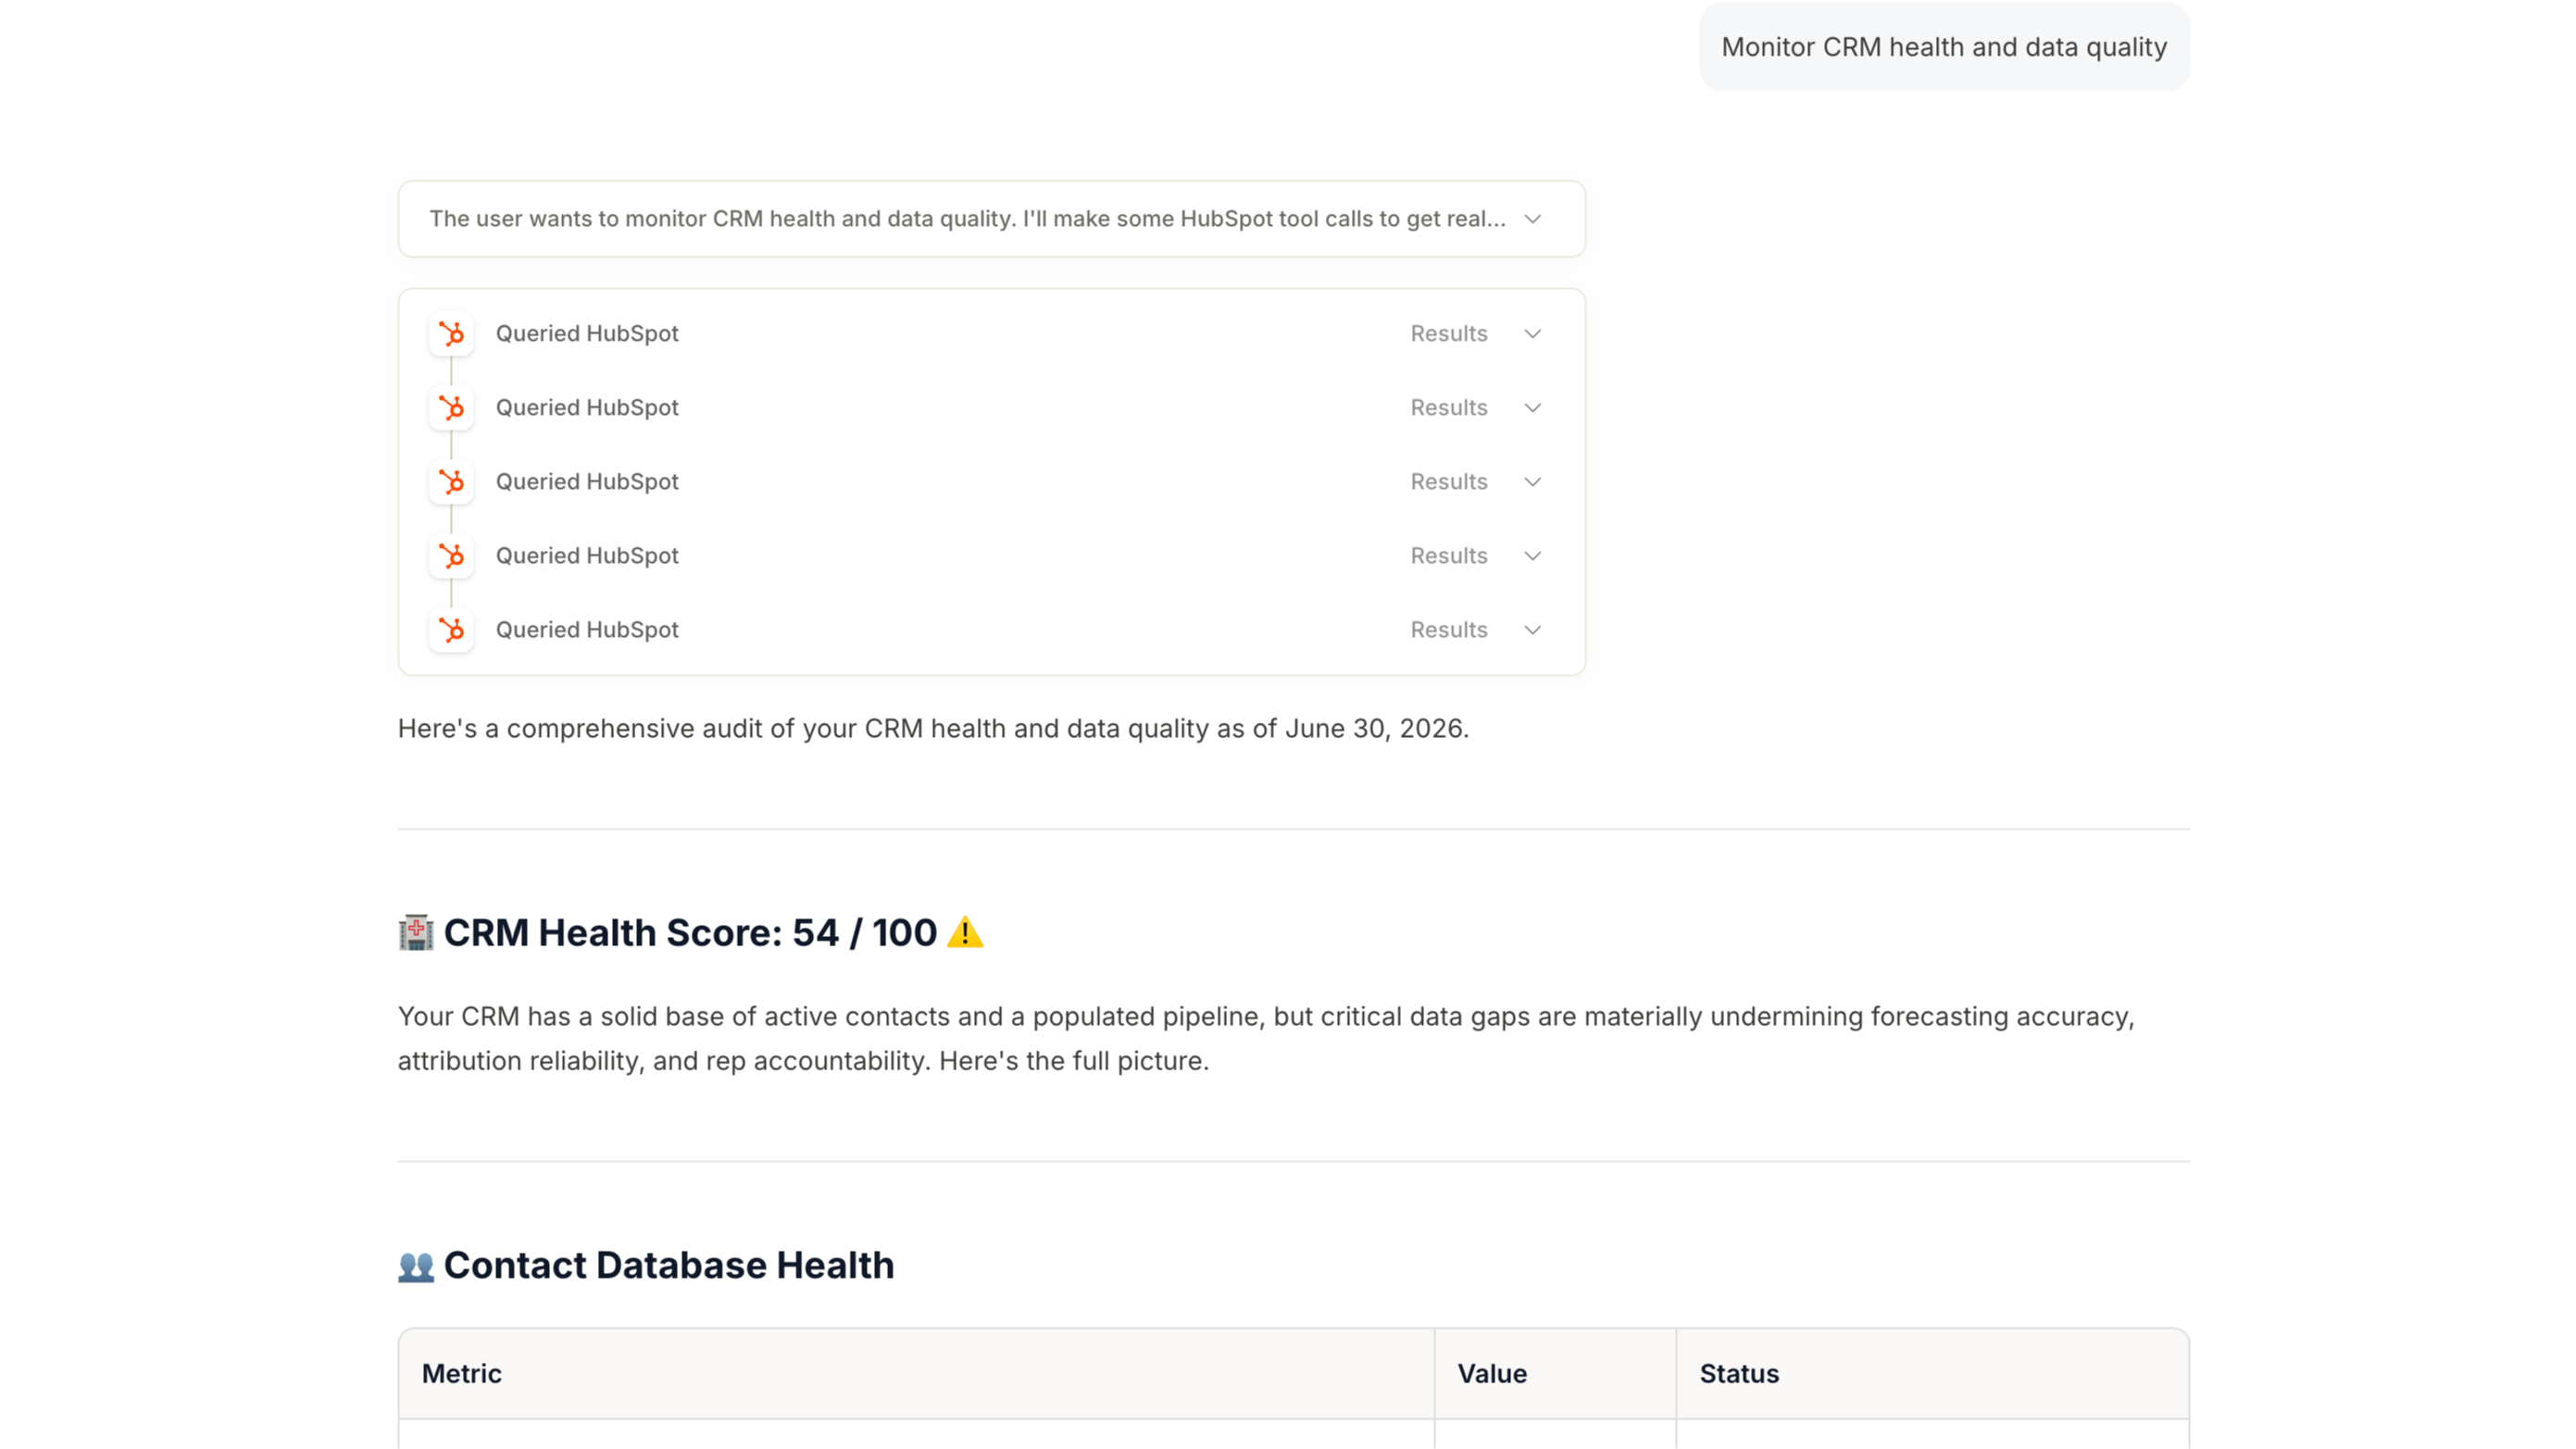Expand the last HubSpot query results chevron

point(1532,629)
